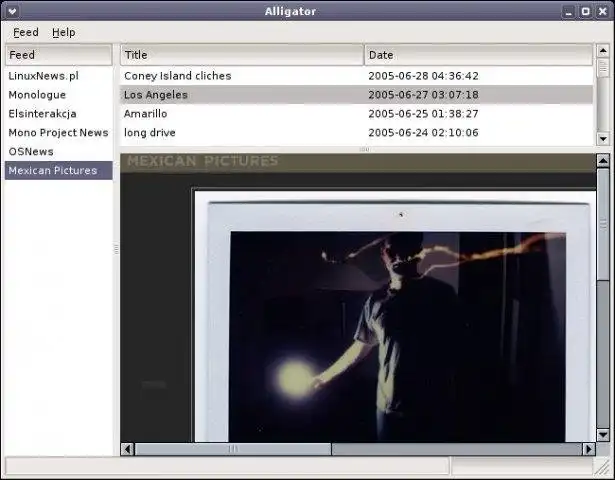Maximize the Alligator window

pos(586,11)
